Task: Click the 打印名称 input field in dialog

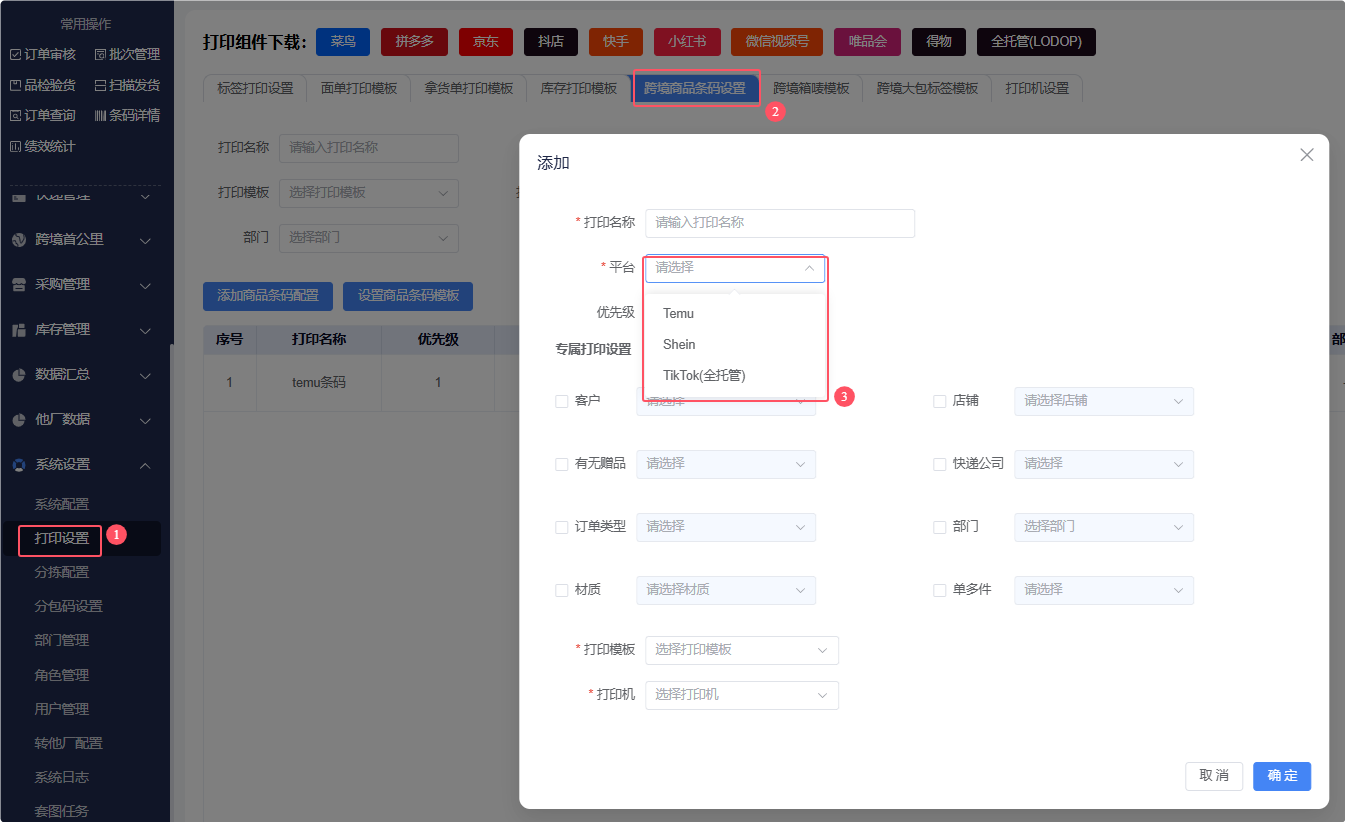Action: (779, 223)
